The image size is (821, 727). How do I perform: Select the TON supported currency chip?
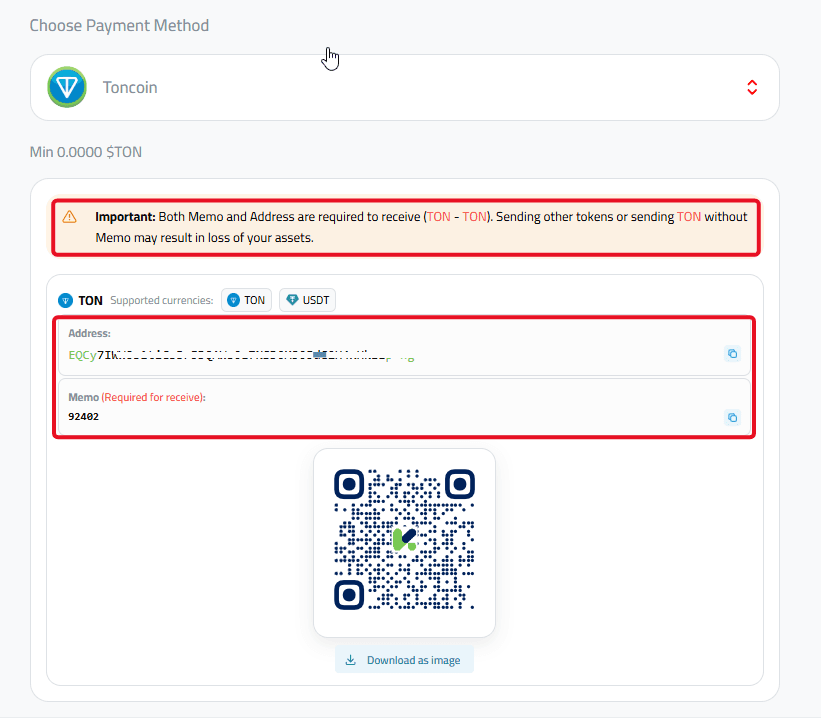tap(247, 300)
